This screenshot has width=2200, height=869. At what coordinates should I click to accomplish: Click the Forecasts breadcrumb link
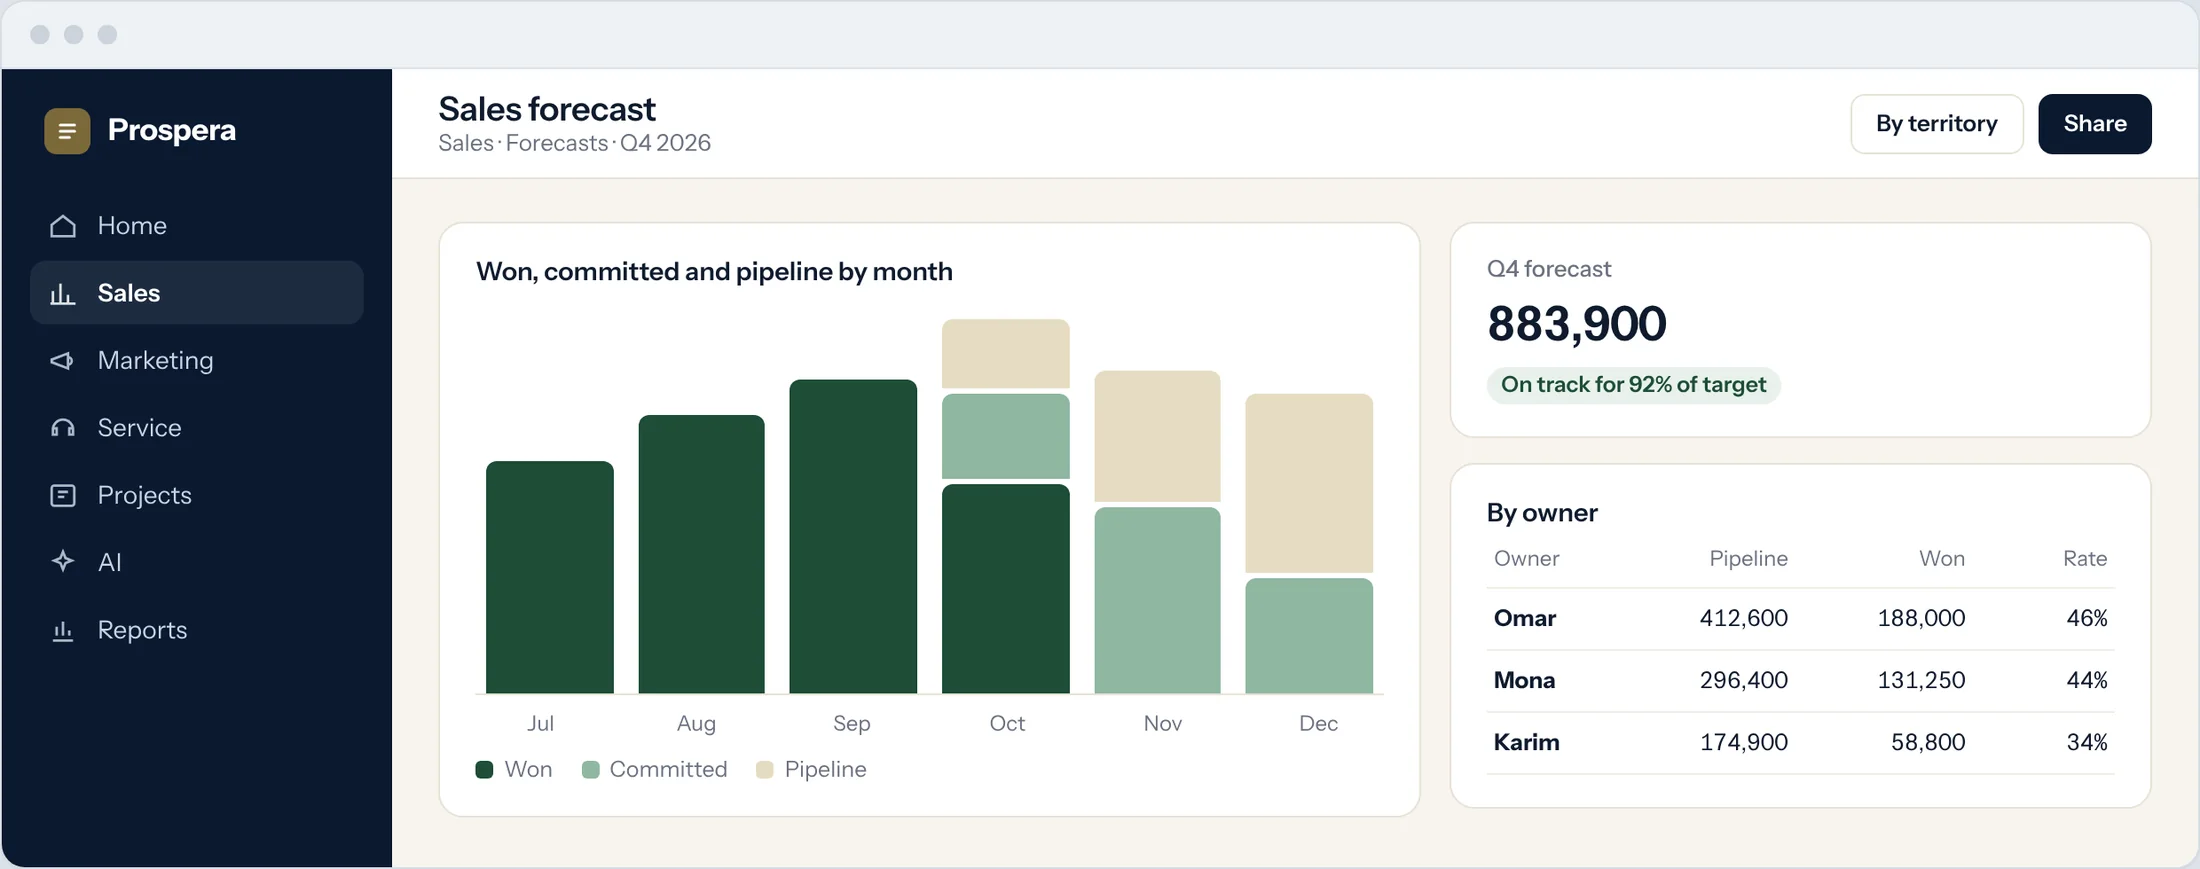[557, 143]
